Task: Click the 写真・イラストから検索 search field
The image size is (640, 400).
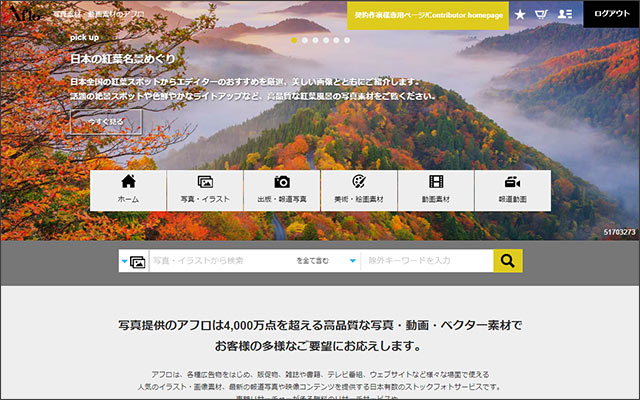Action: (x=215, y=261)
